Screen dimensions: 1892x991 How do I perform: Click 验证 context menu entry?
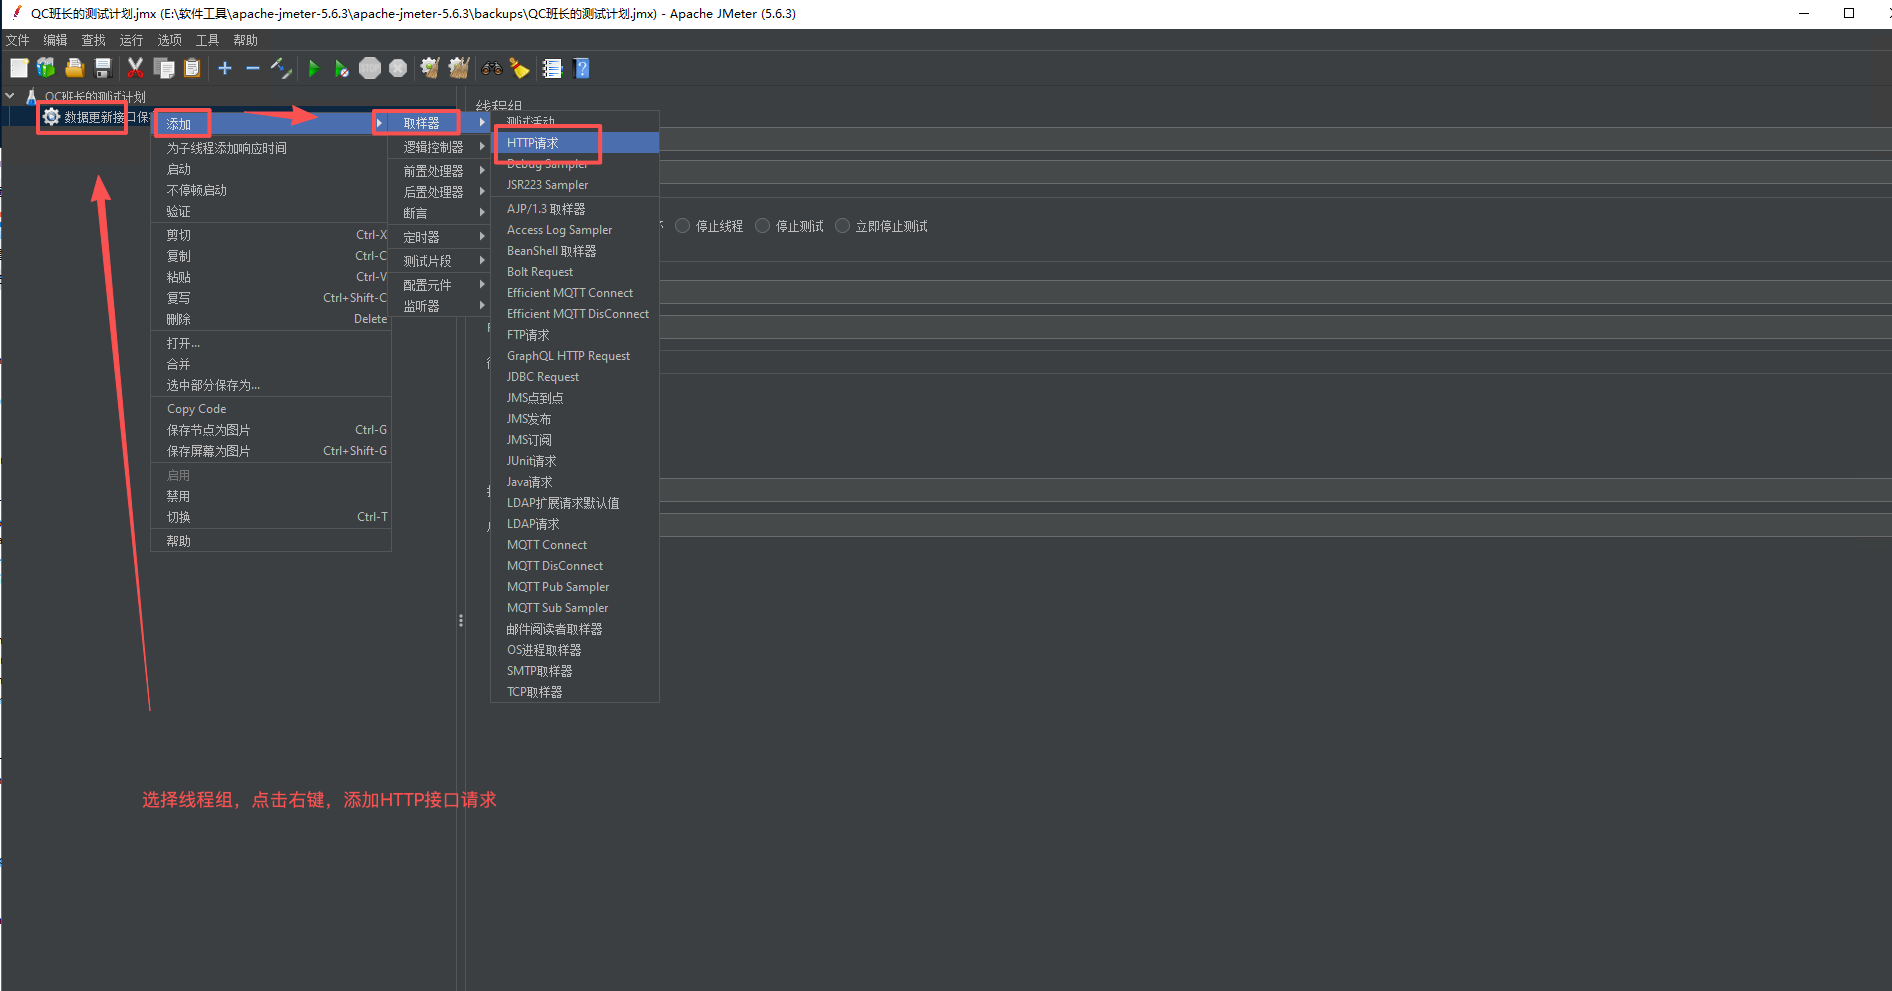(x=270, y=211)
